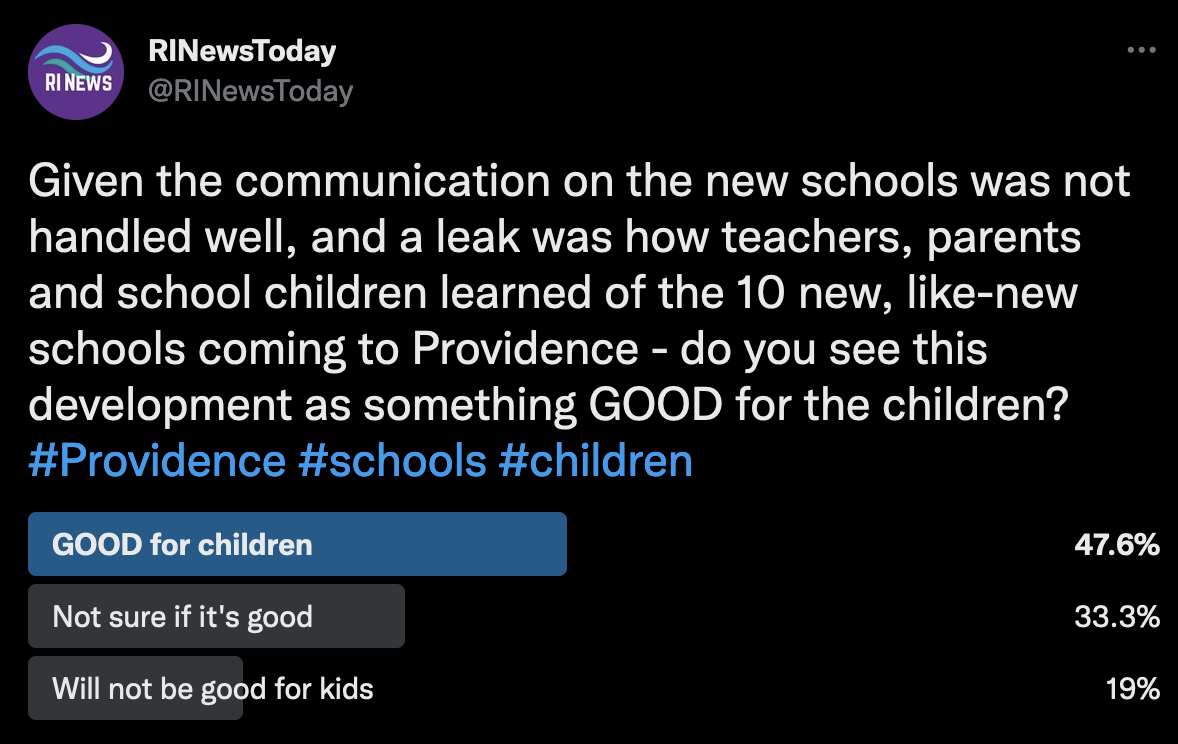Open the @RINewsToday handle link
1178x744 pixels.
(x=250, y=91)
